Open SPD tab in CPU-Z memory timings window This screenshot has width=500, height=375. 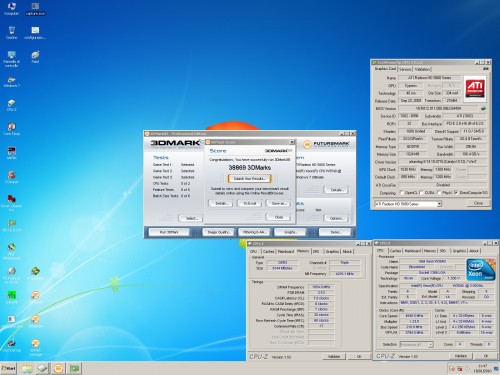tap(316, 251)
